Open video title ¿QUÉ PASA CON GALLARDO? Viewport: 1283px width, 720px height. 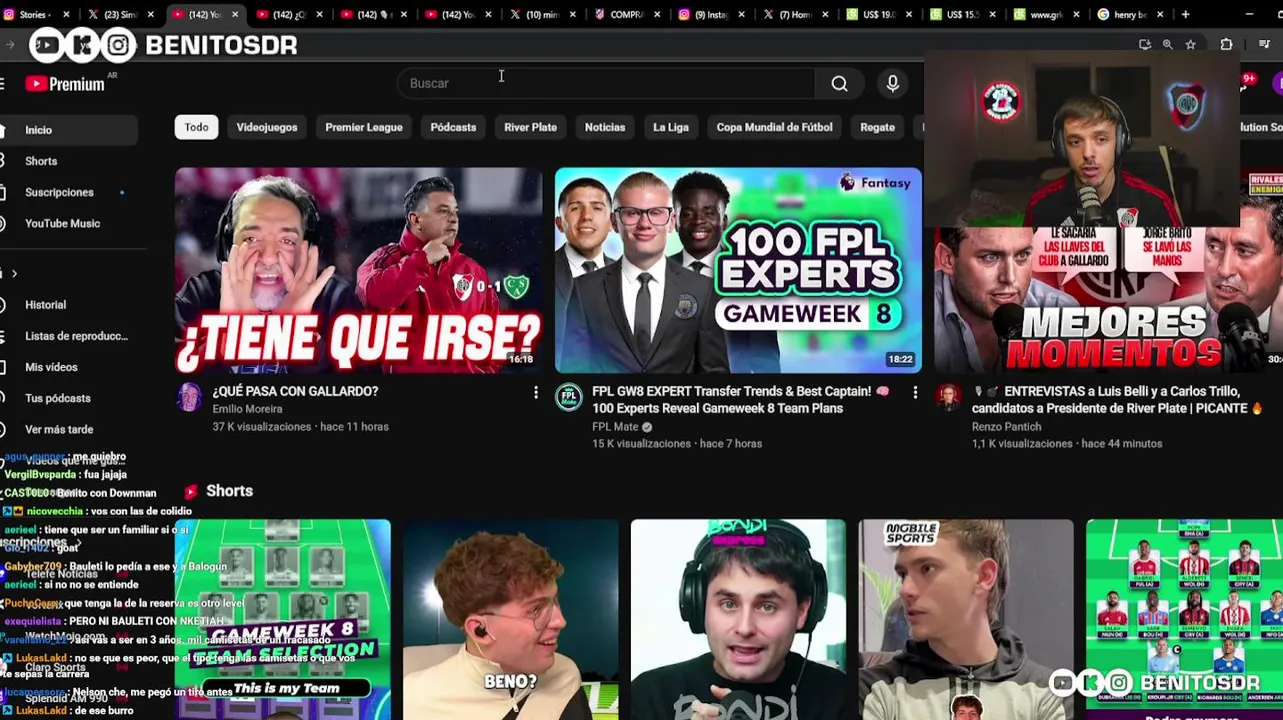(295, 391)
